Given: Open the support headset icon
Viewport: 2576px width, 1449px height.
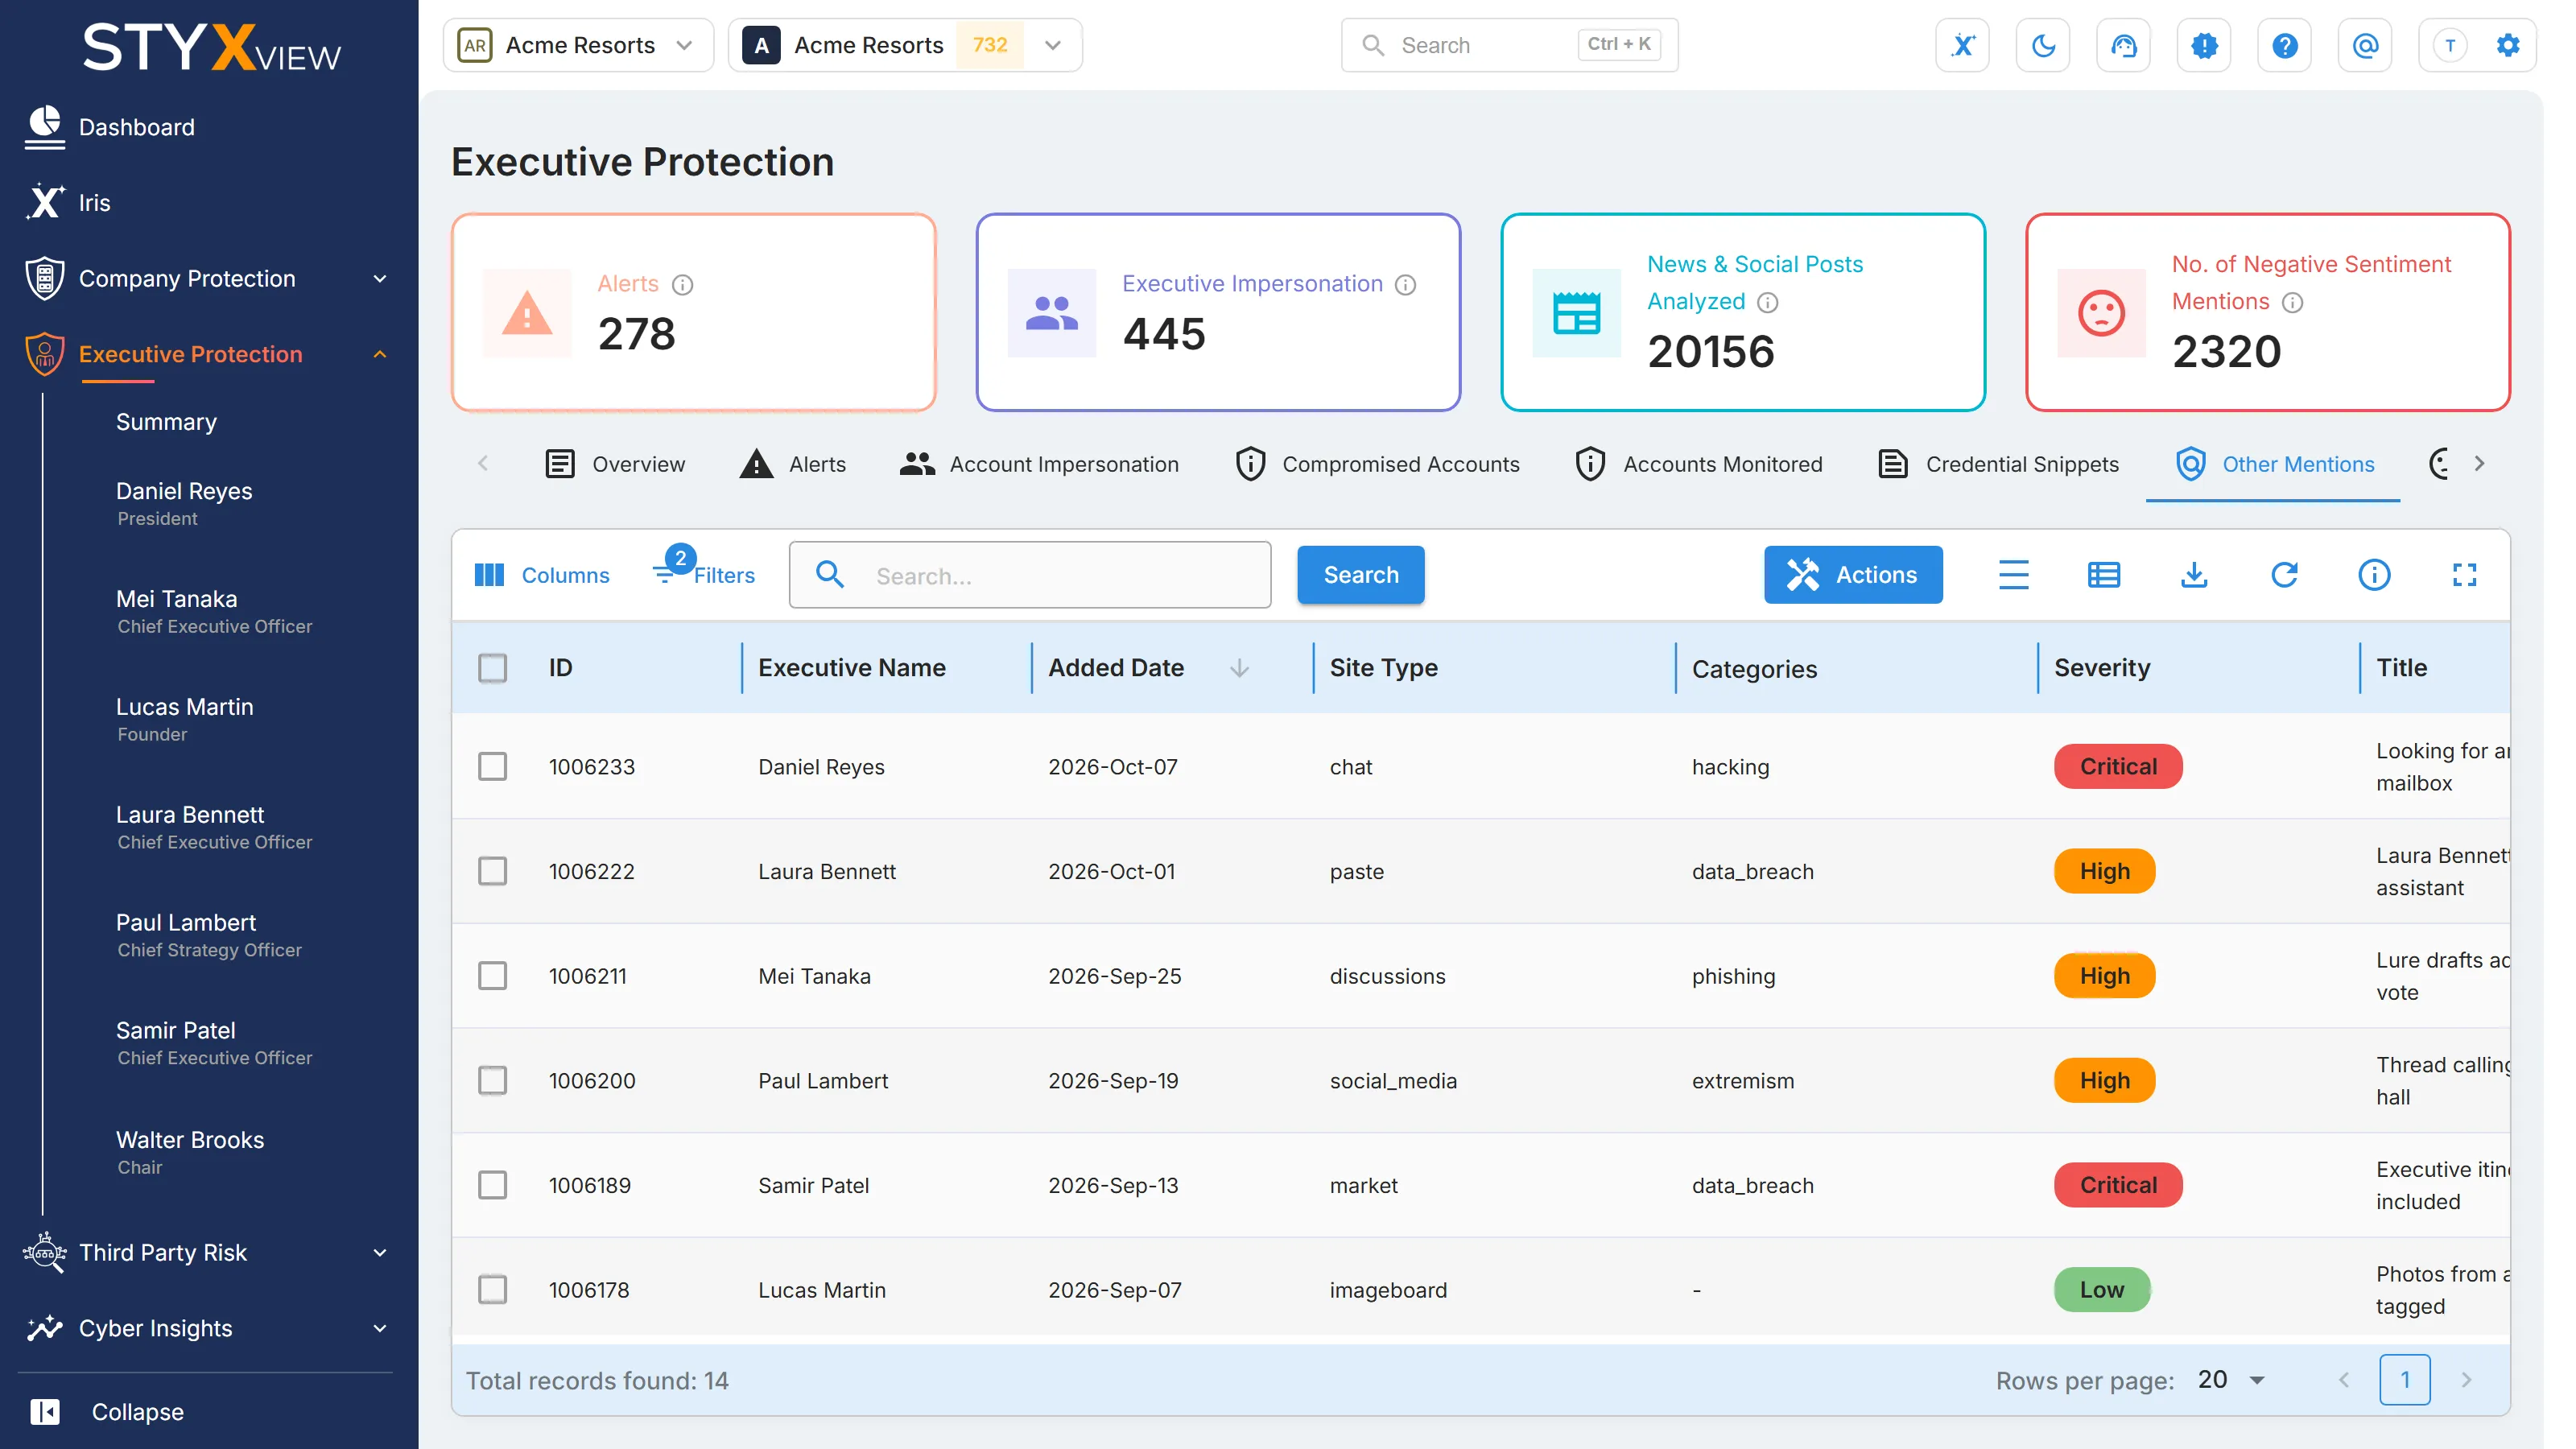Looking at the screenshot, I should (2123, 45).
